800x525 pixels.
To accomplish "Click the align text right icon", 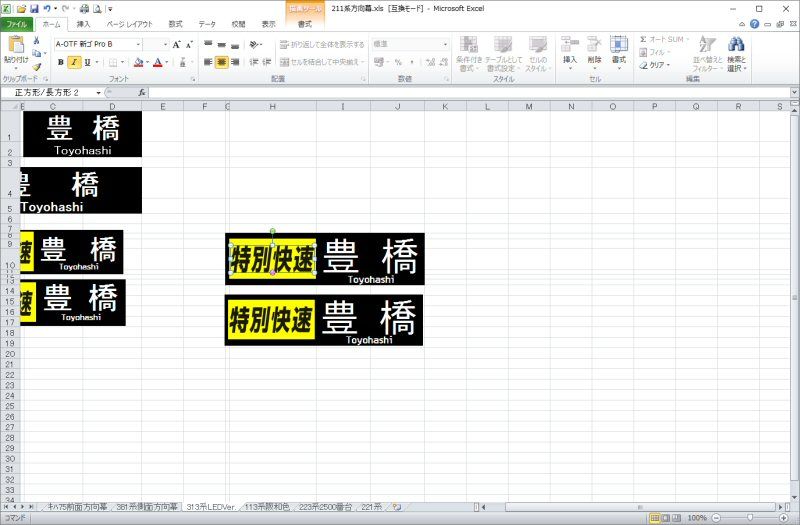I will coord(235,62).
